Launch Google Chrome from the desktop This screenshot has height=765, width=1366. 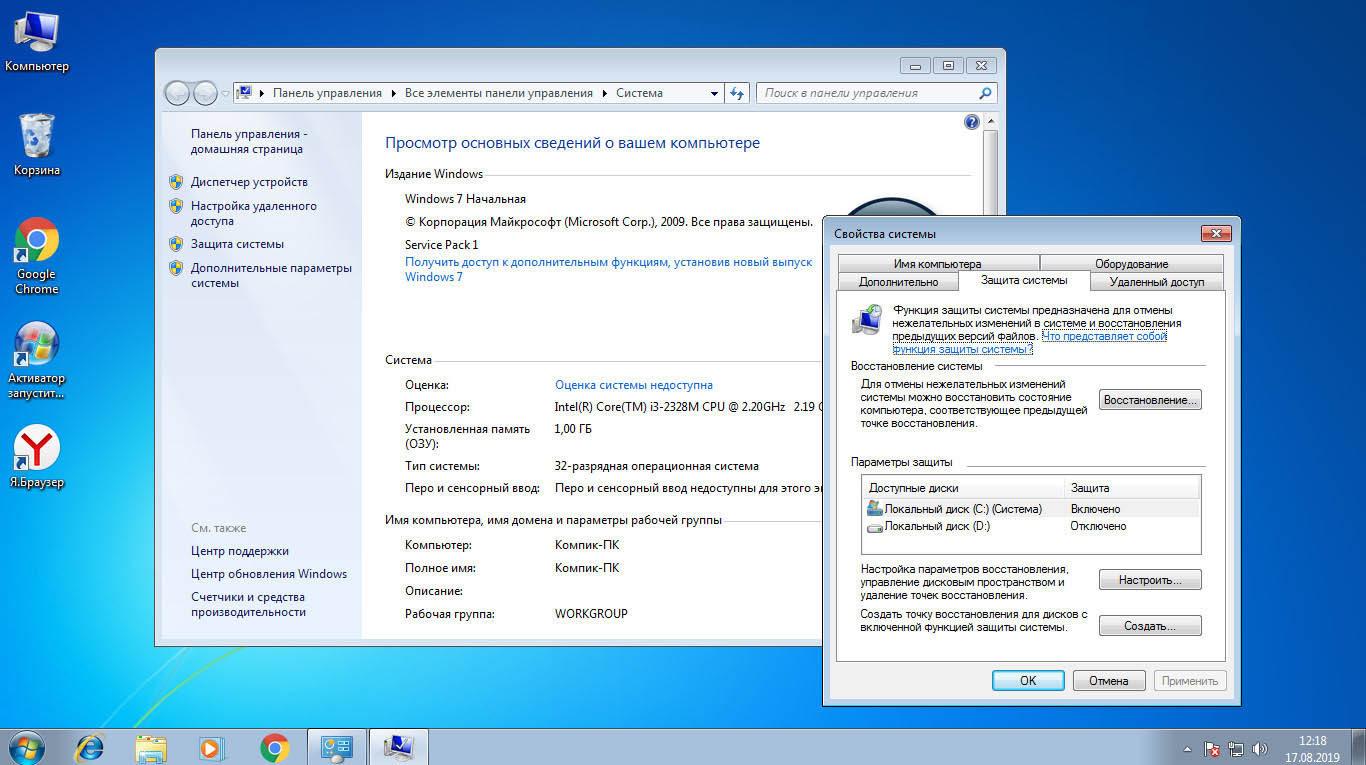tap(37, 256)
